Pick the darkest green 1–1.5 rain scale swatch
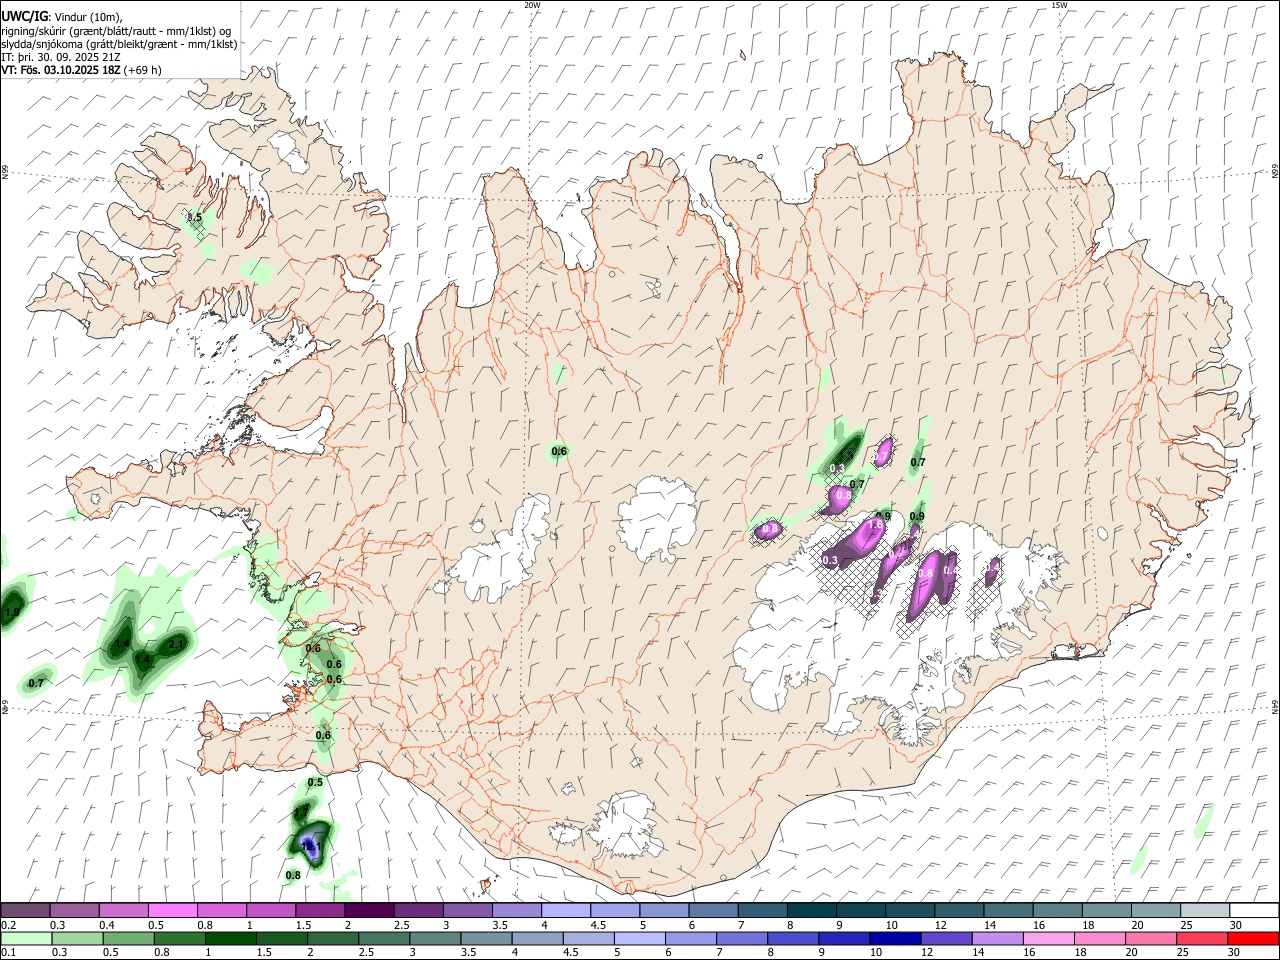 (230, 938)
